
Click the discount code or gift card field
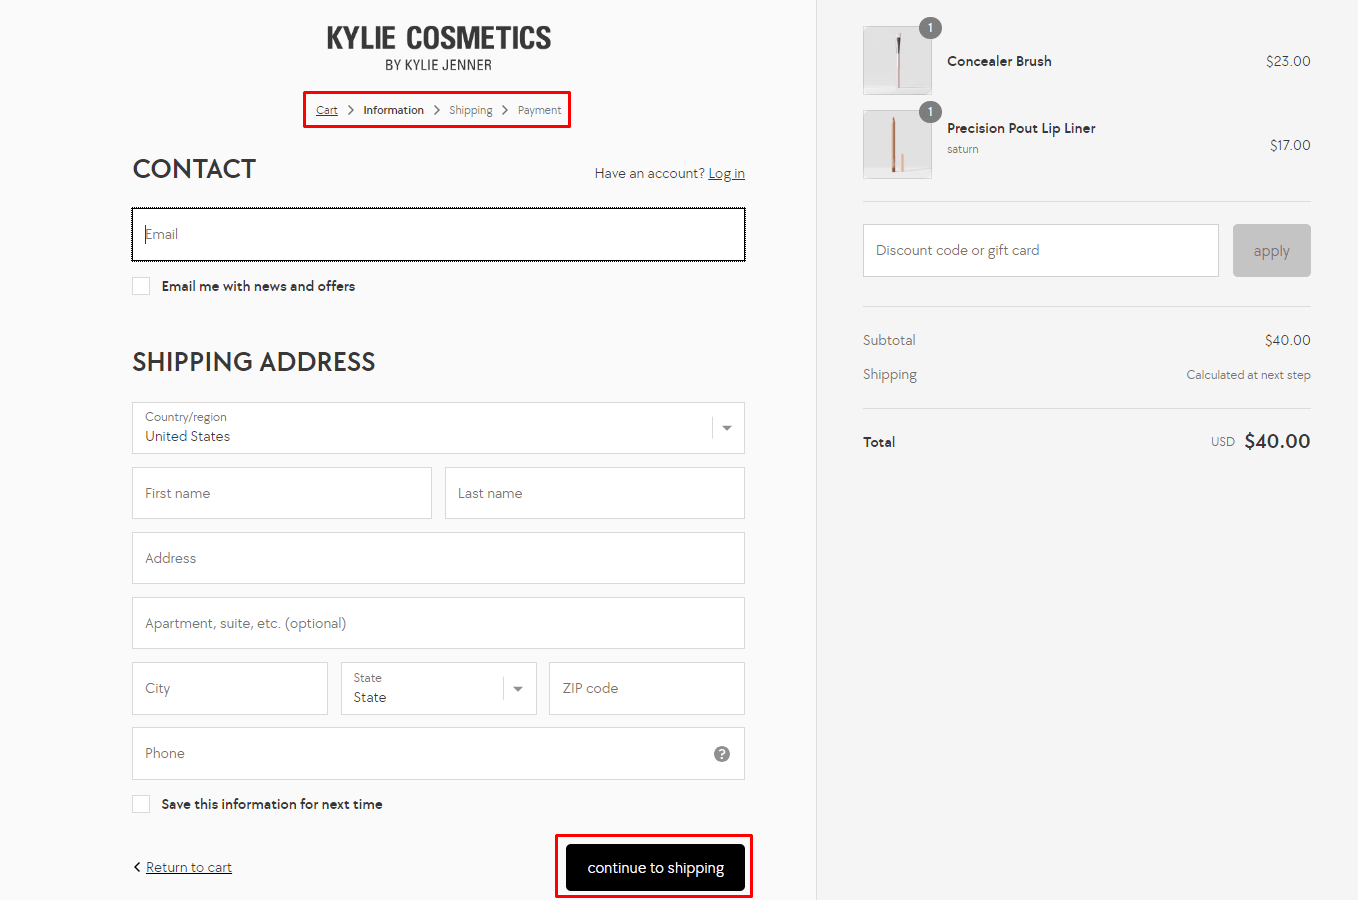pyautogui.click(x=1041, y=250)
